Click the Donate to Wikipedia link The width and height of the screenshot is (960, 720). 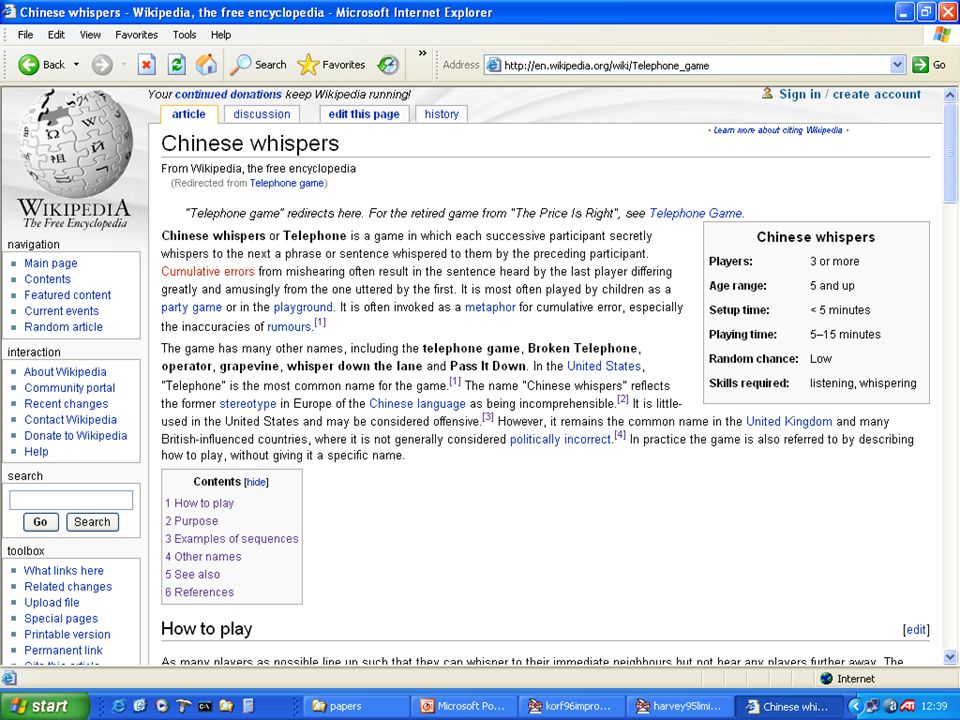(76, 436)
